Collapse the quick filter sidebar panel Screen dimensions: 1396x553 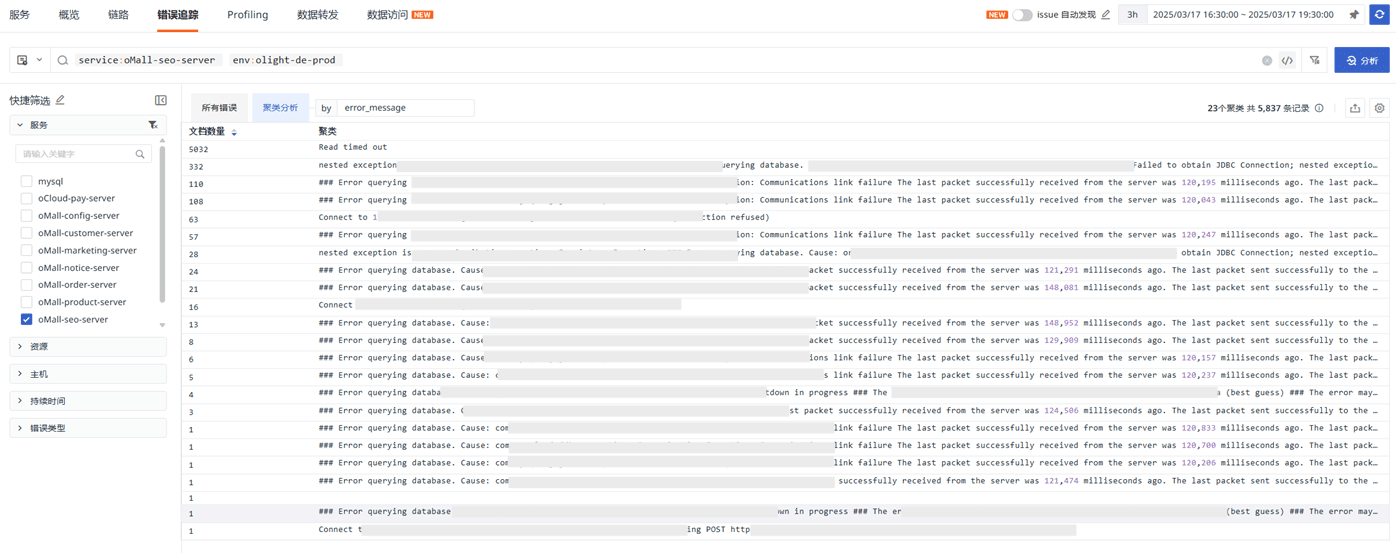point(161,100)
